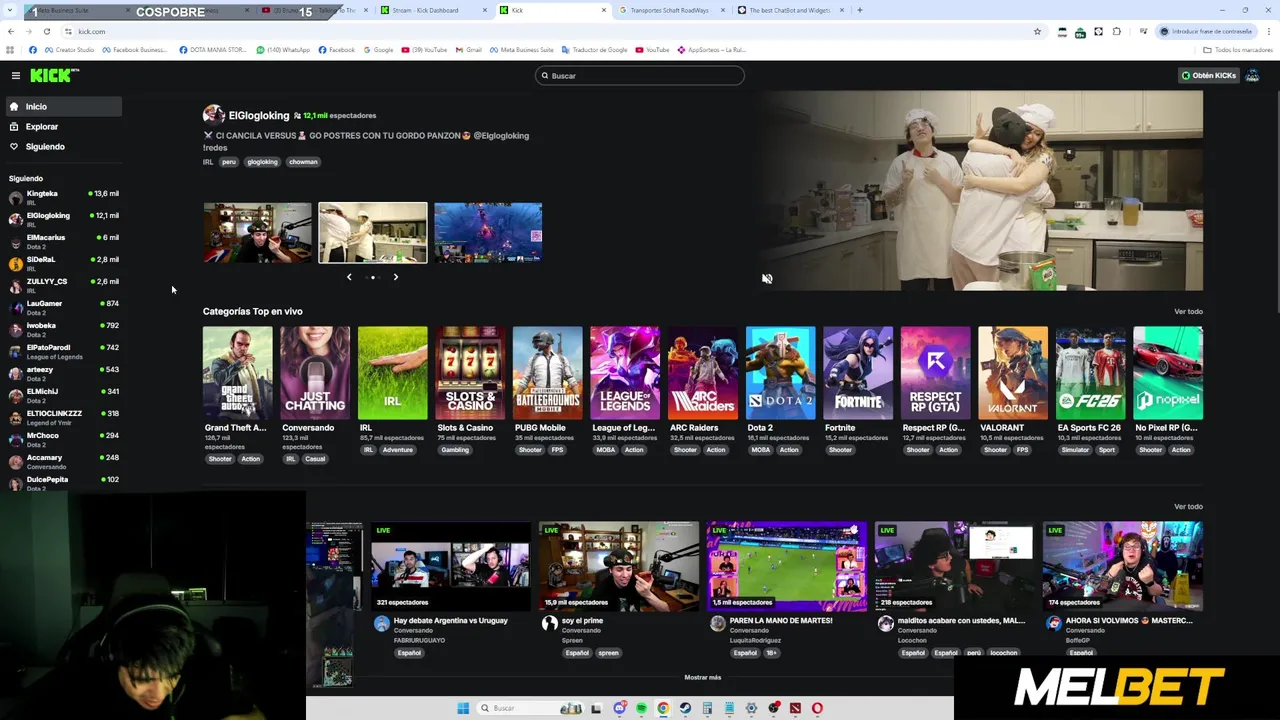Open 'Hay debate Argentina vs Uruguay' stream
The width and height of the screenshot is (1280, 720).
pyautogui.click(x=450, y=566)
